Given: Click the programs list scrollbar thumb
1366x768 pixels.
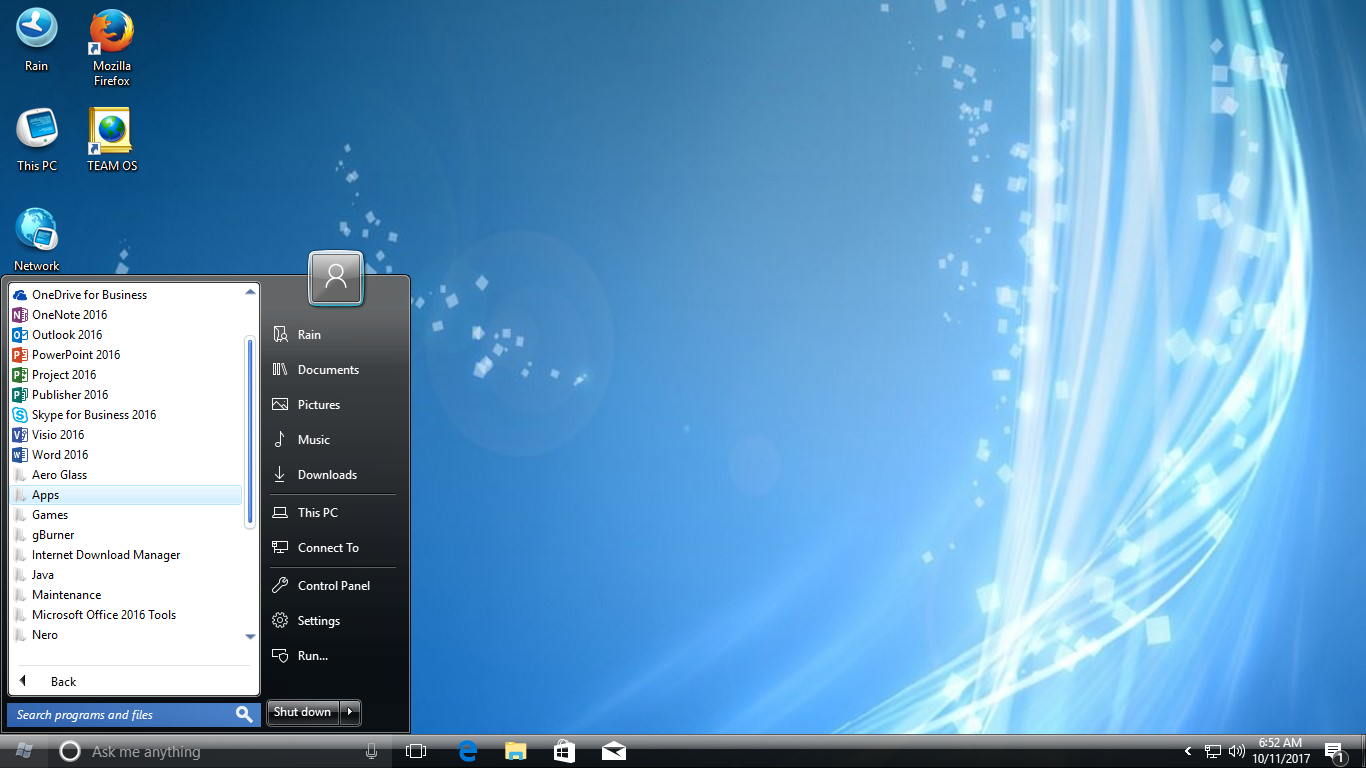Looking at the screenshot, I should [250, 432].
